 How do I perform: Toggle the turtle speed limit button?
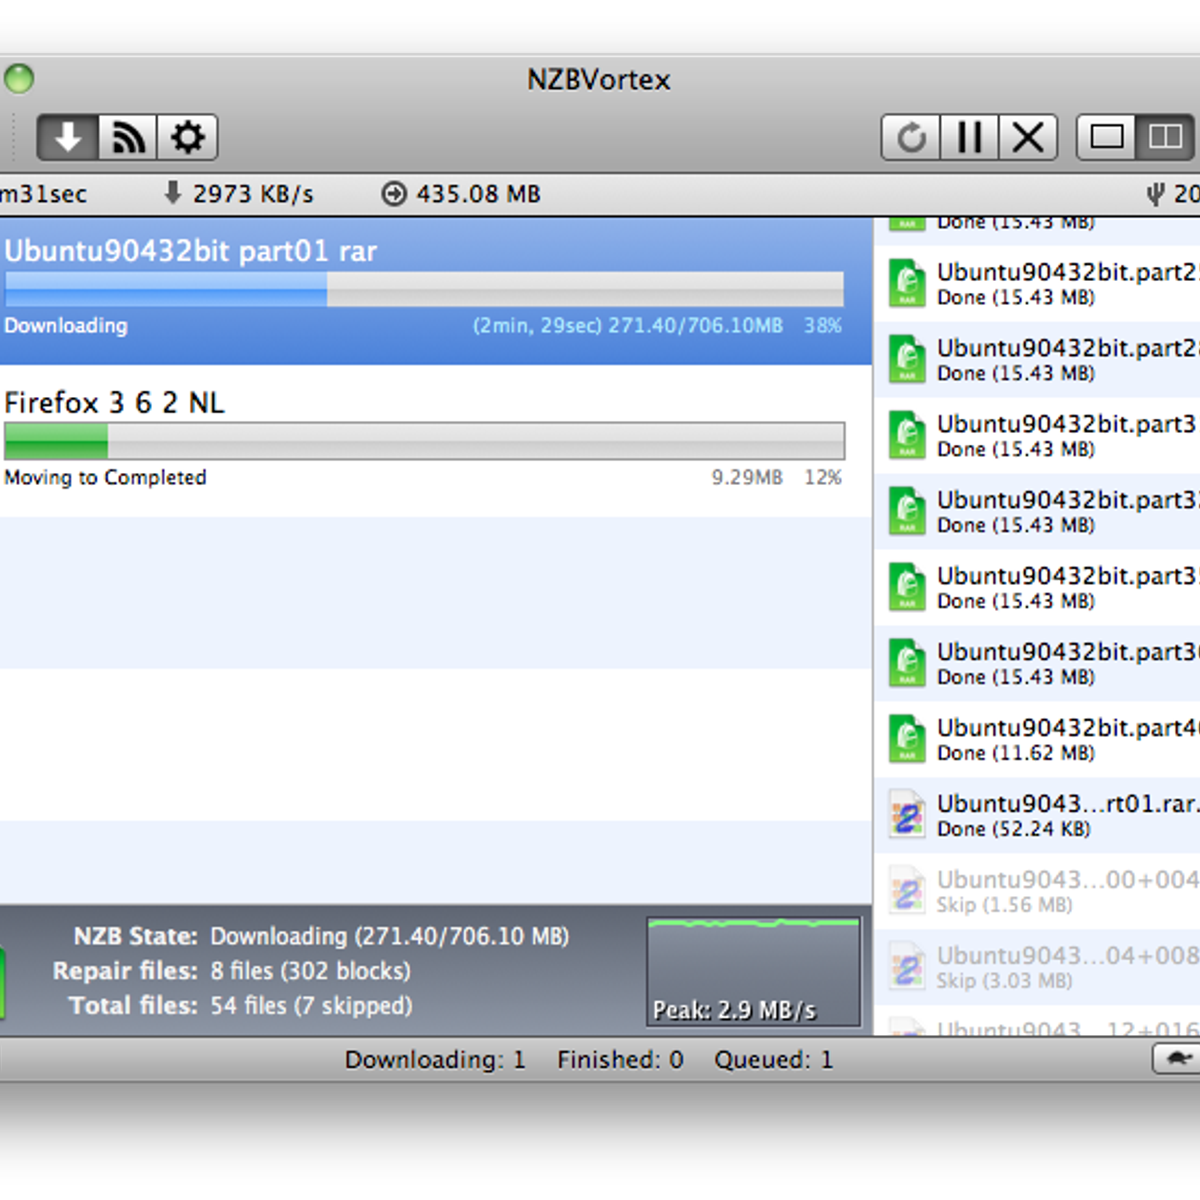coord(1176,1059)
